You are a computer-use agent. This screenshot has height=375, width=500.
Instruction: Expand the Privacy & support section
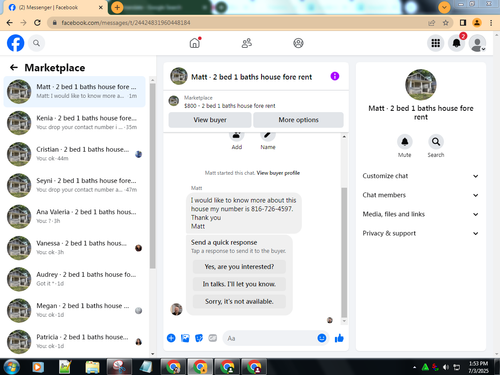point(421,233)
